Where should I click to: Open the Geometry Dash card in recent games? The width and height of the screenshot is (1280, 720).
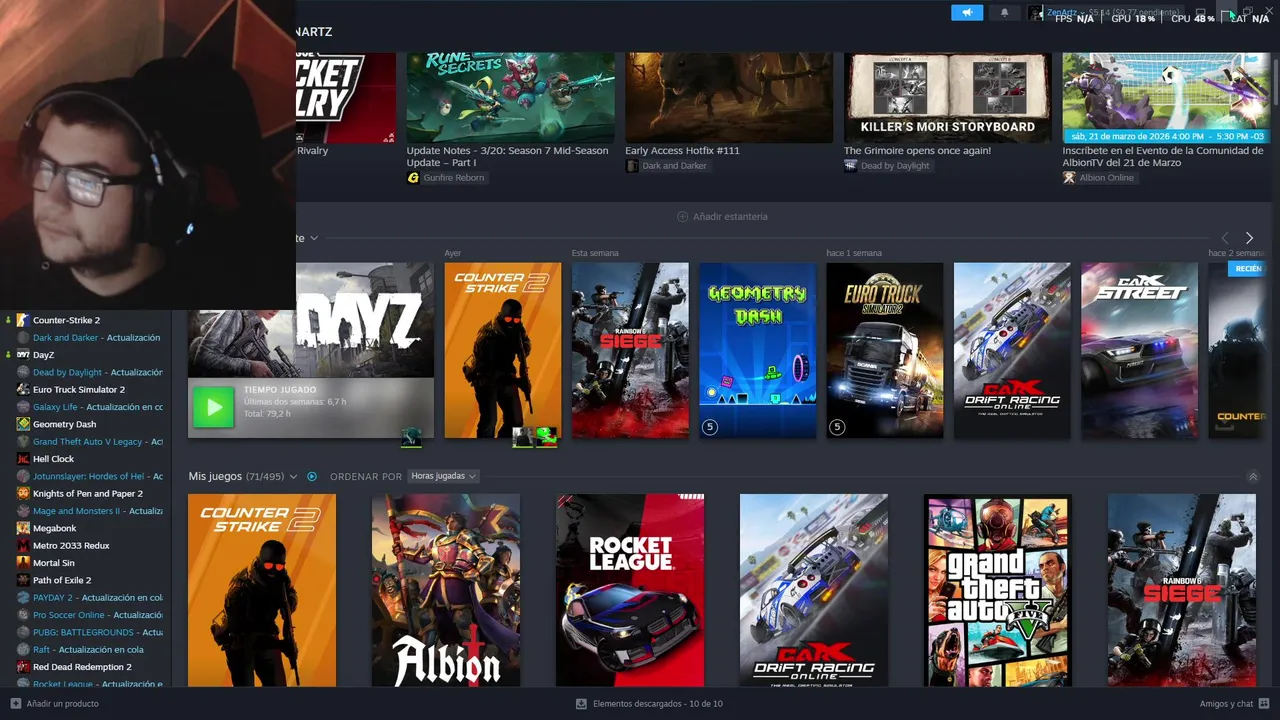click(757, 350)
